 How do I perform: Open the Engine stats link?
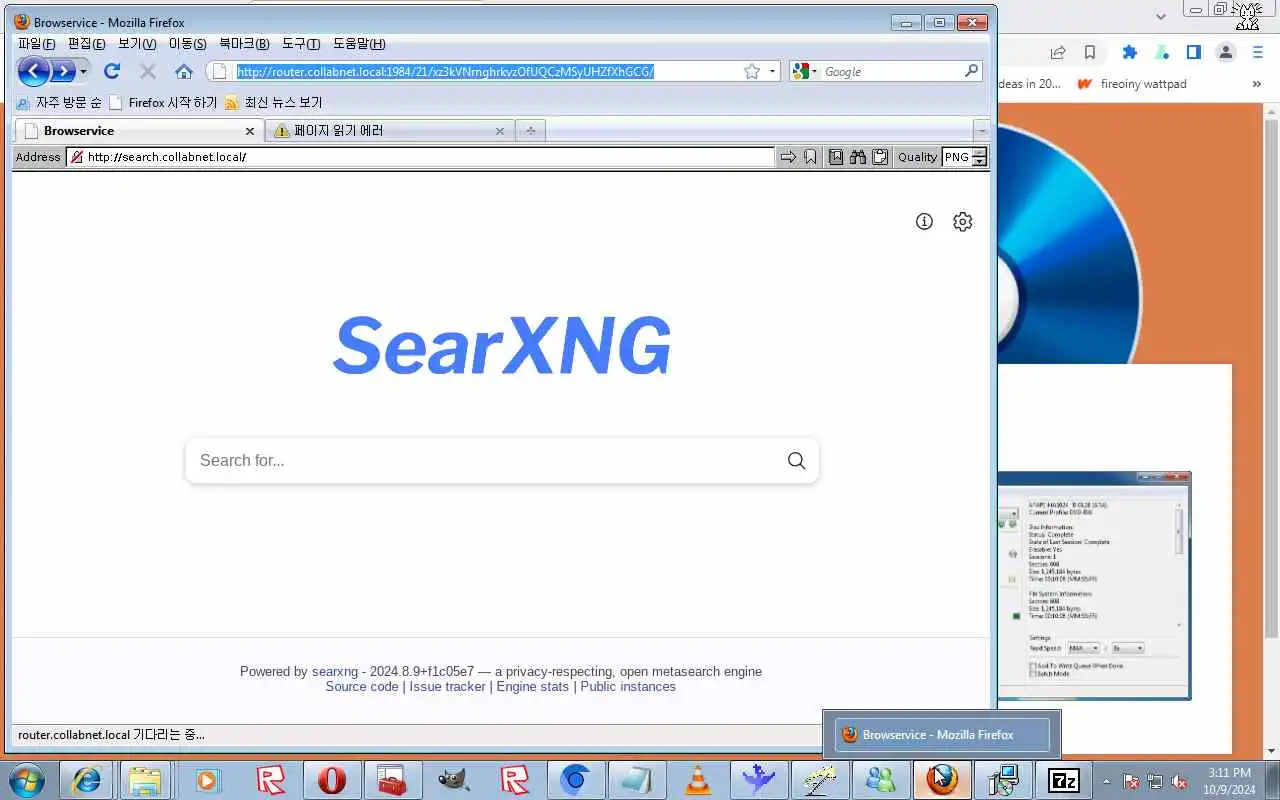[x=532, y=686]
